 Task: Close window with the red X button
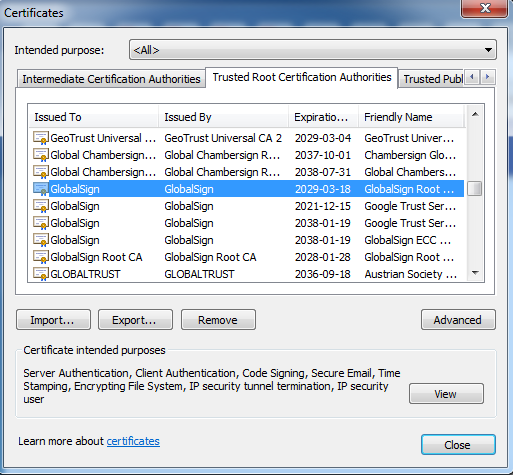click(x=485, y=7)
